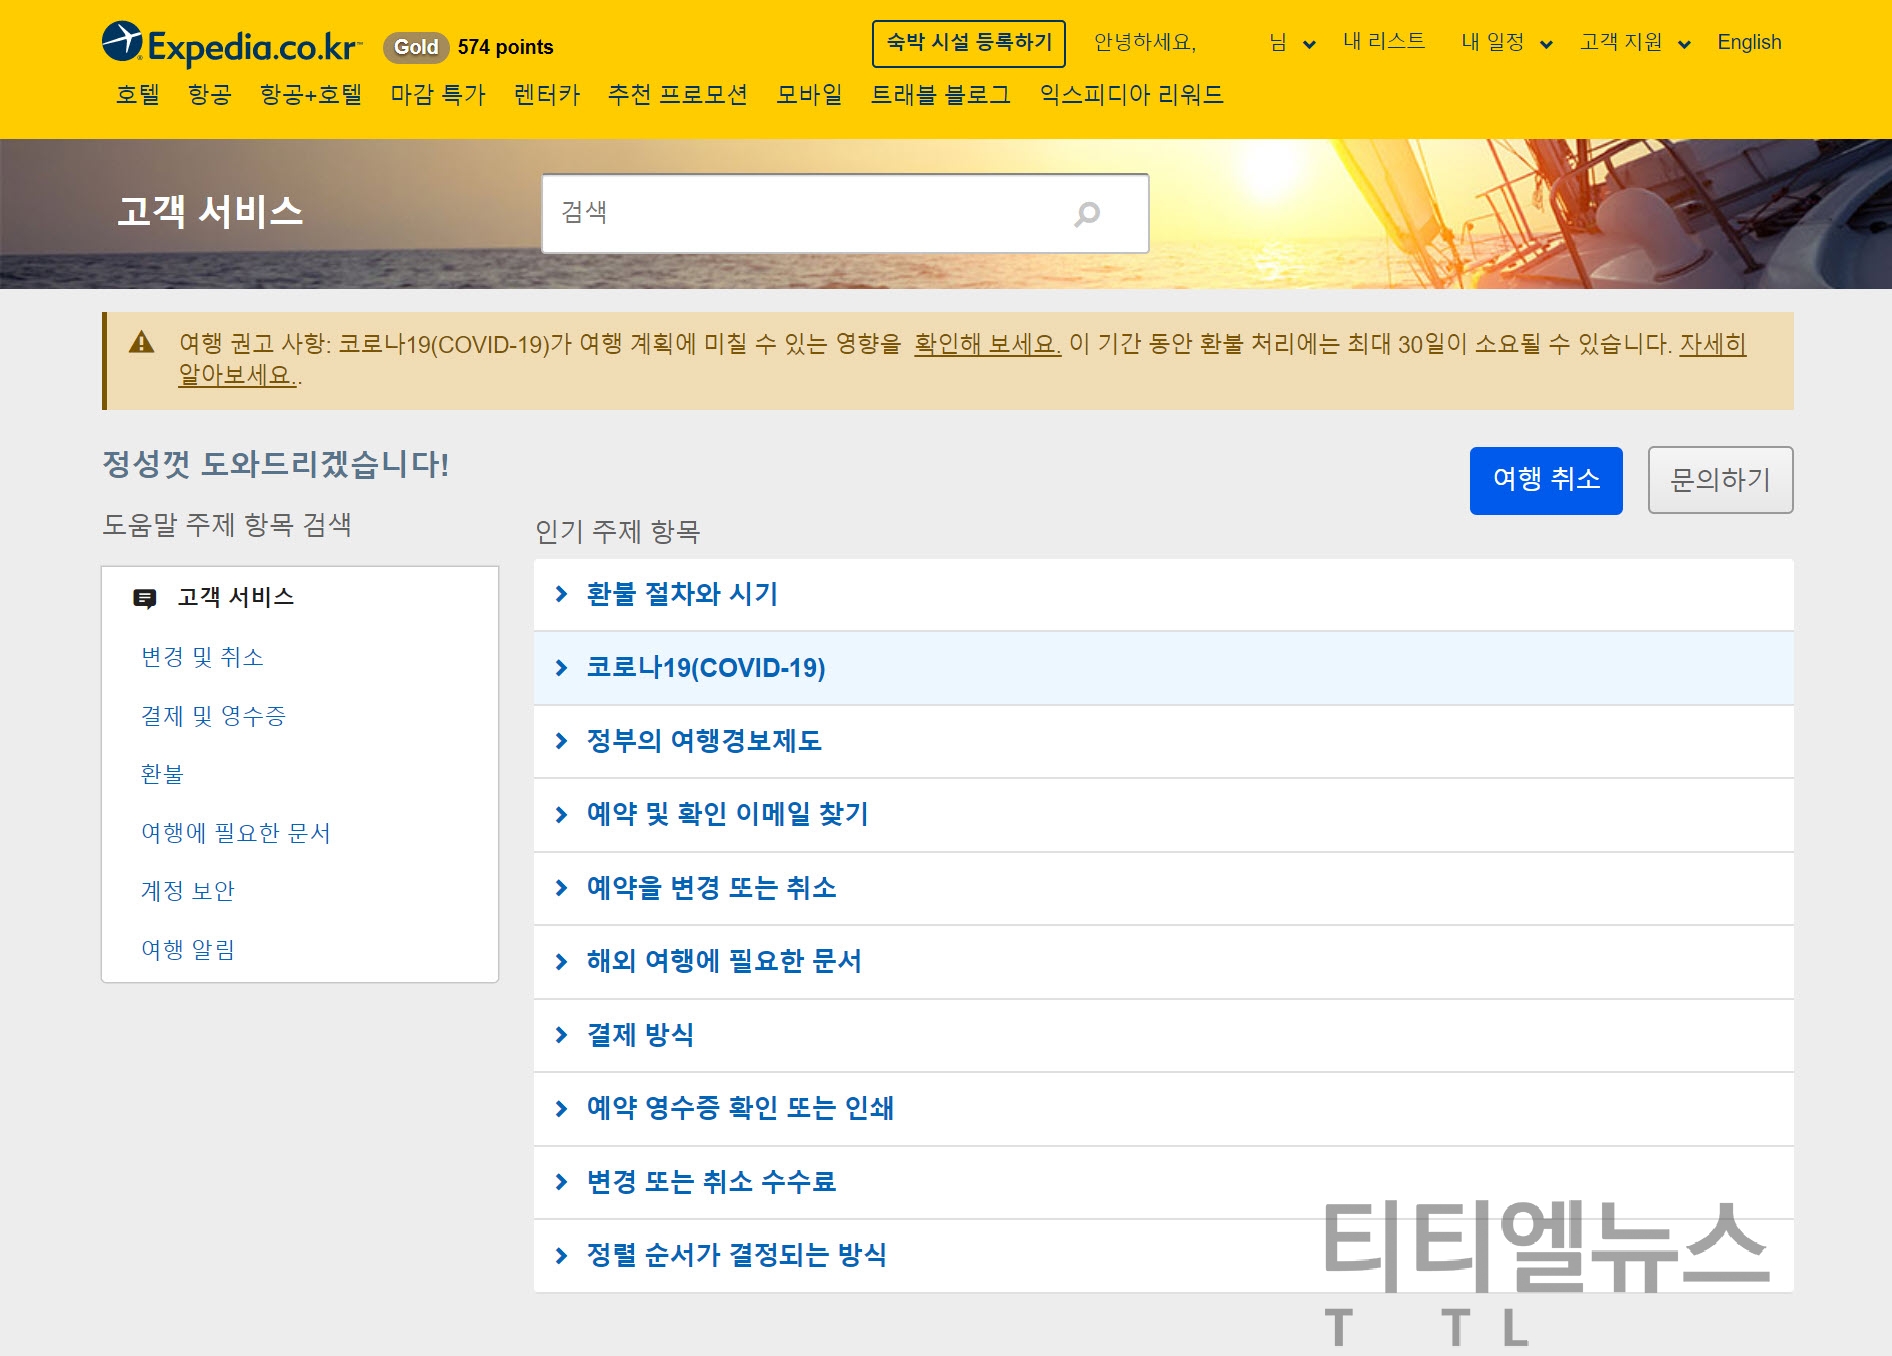Expand the 정부의 여행경보제도 topic
The image size is (1892, 1356).
click(x=1163, y=741)
